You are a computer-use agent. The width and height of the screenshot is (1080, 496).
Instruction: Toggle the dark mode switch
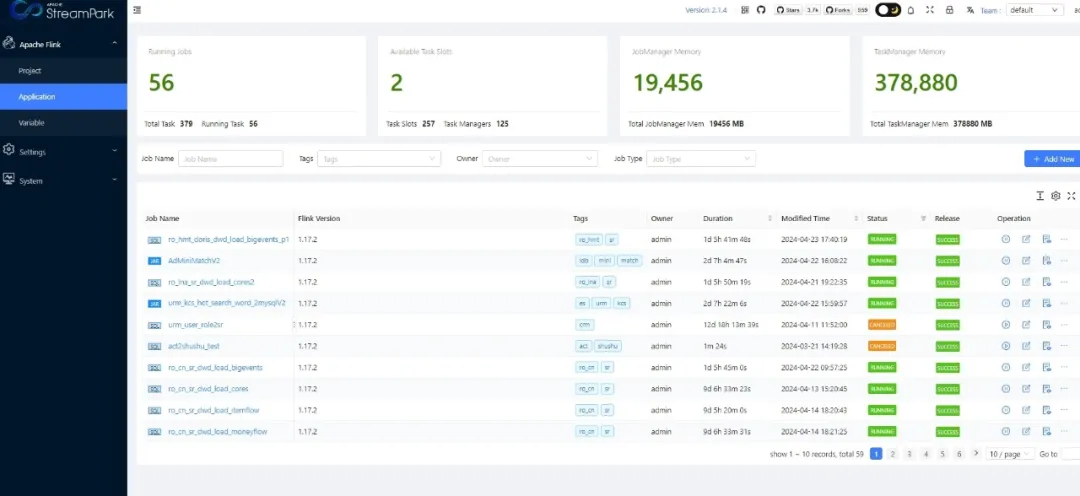[x=887, y=10]
